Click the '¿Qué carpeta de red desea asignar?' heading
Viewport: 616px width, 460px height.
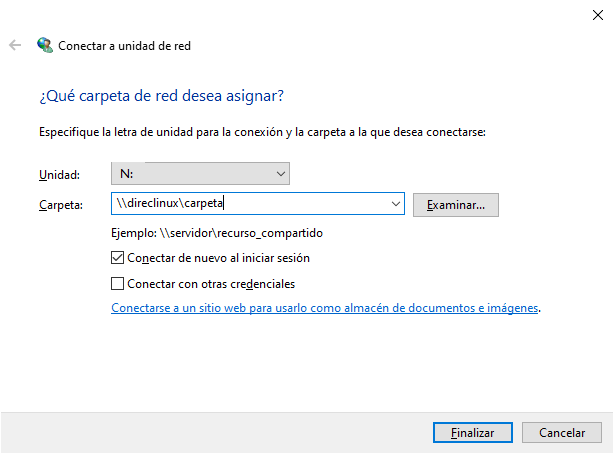pos(161,96)
